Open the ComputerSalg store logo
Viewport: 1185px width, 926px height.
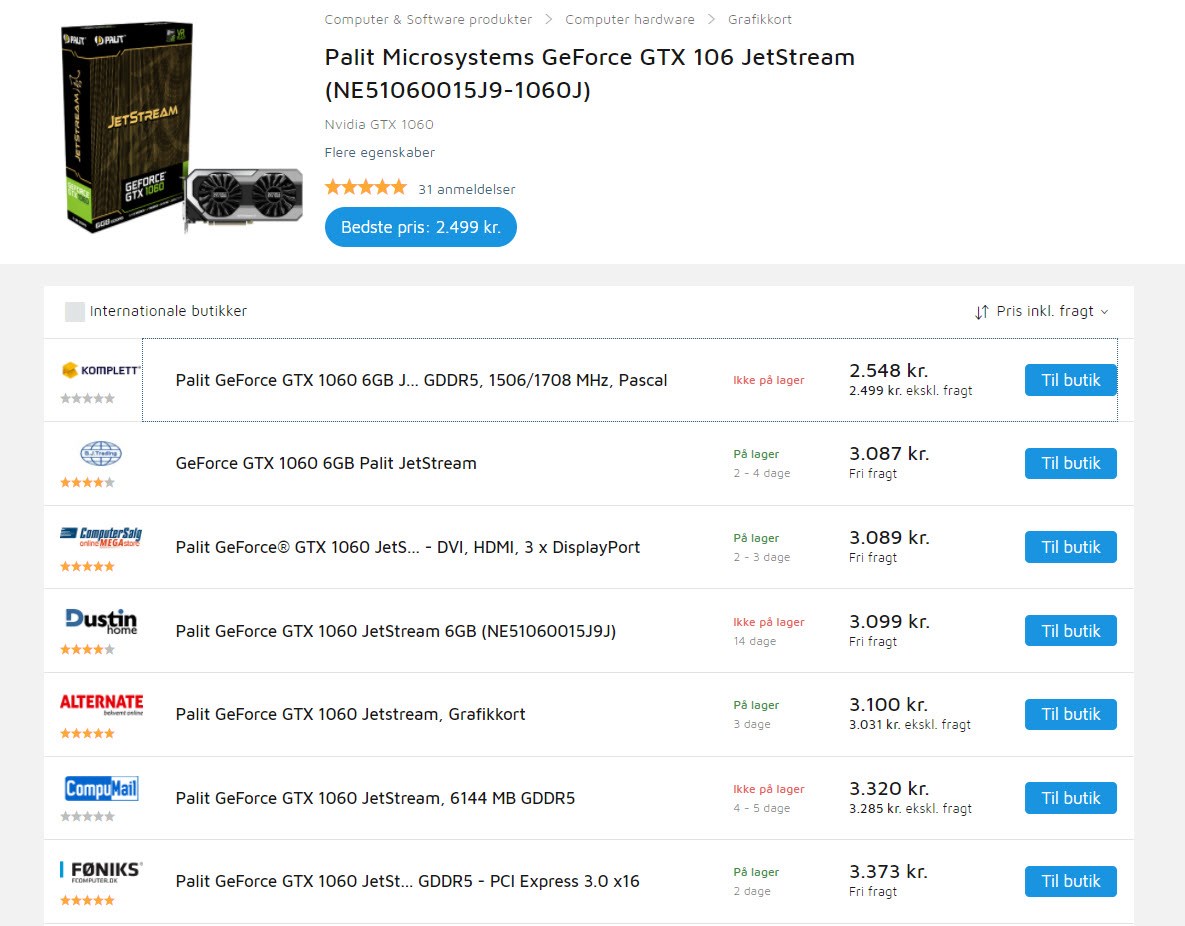click(100, 537)
